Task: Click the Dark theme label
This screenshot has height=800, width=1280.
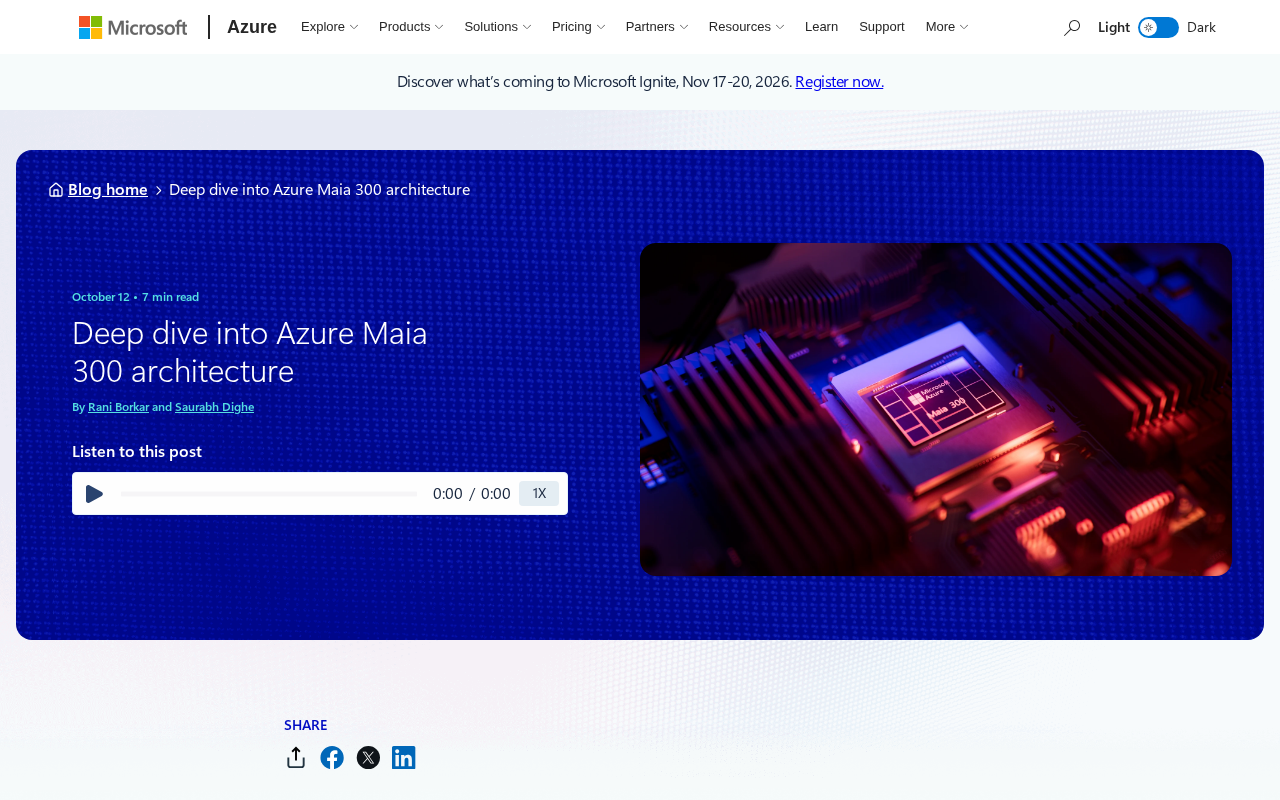Action: tap(1201, 27)
